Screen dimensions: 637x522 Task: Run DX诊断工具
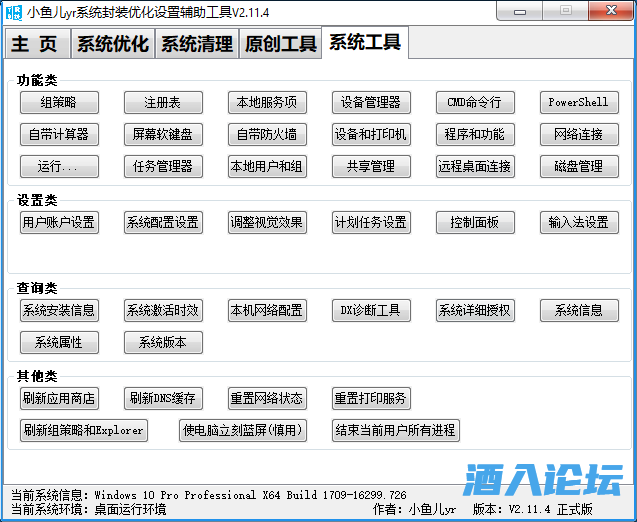coord(371,311)
